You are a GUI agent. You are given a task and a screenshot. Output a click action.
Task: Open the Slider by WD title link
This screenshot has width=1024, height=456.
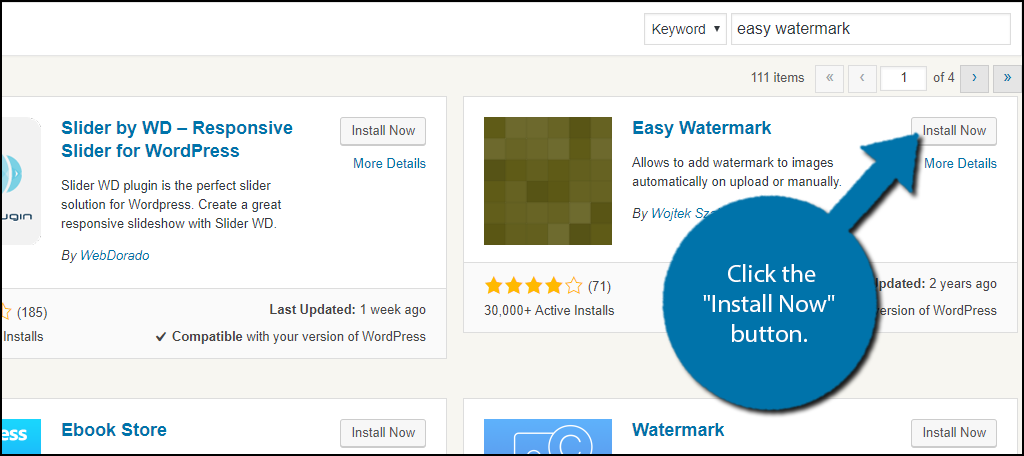click(177, 139)
